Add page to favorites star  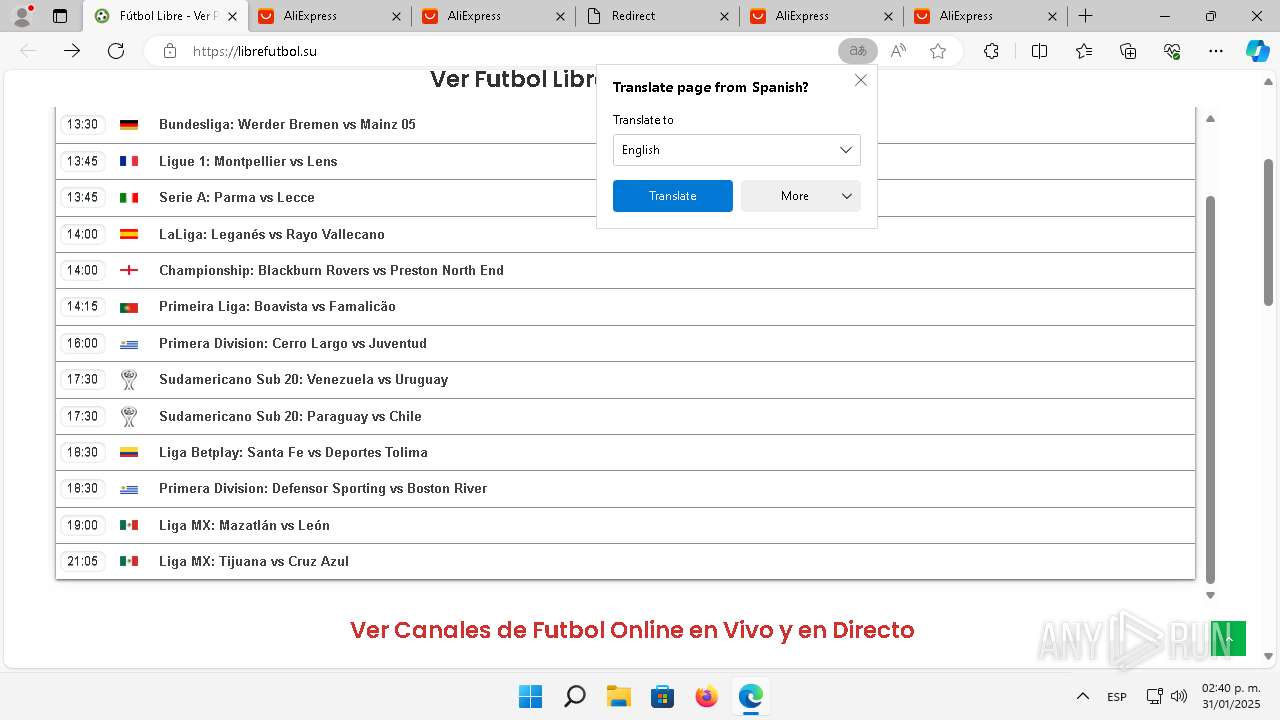click(x=938, y=51)
